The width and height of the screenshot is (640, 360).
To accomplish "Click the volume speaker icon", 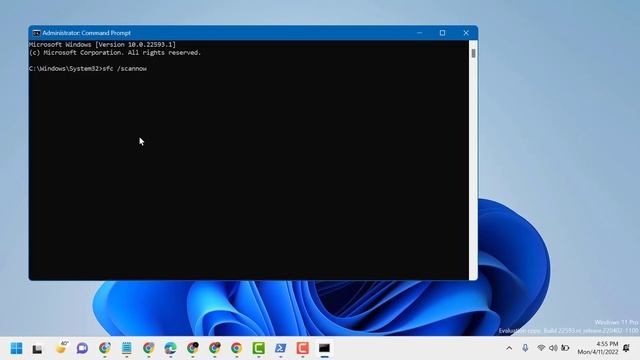I will coord(553,348).
